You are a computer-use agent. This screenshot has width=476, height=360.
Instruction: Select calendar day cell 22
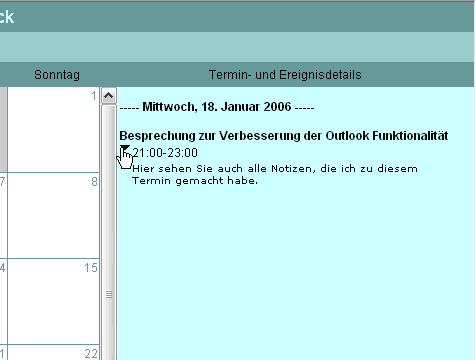(54, 352)
